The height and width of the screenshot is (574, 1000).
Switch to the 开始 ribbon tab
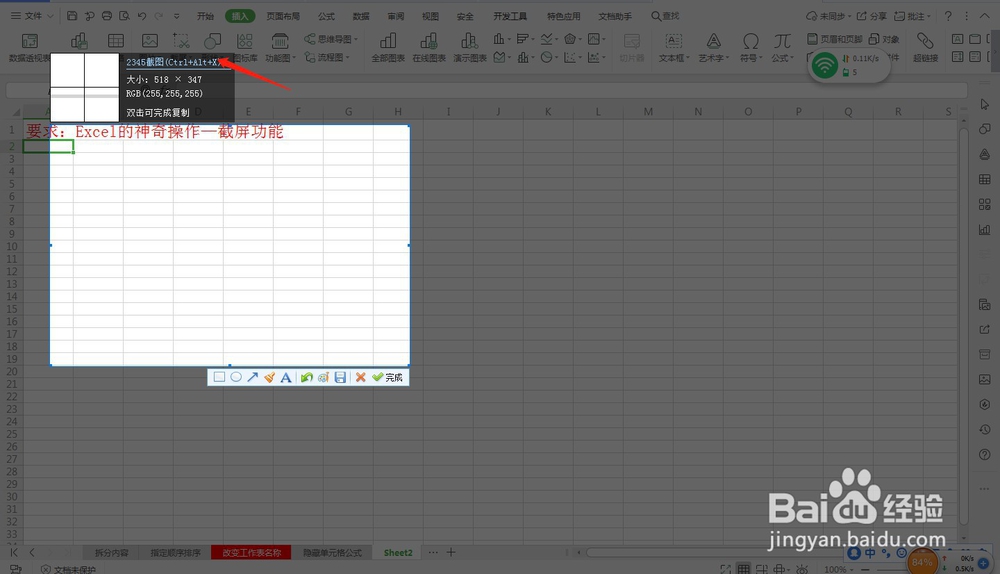click(x=205, y=16)
